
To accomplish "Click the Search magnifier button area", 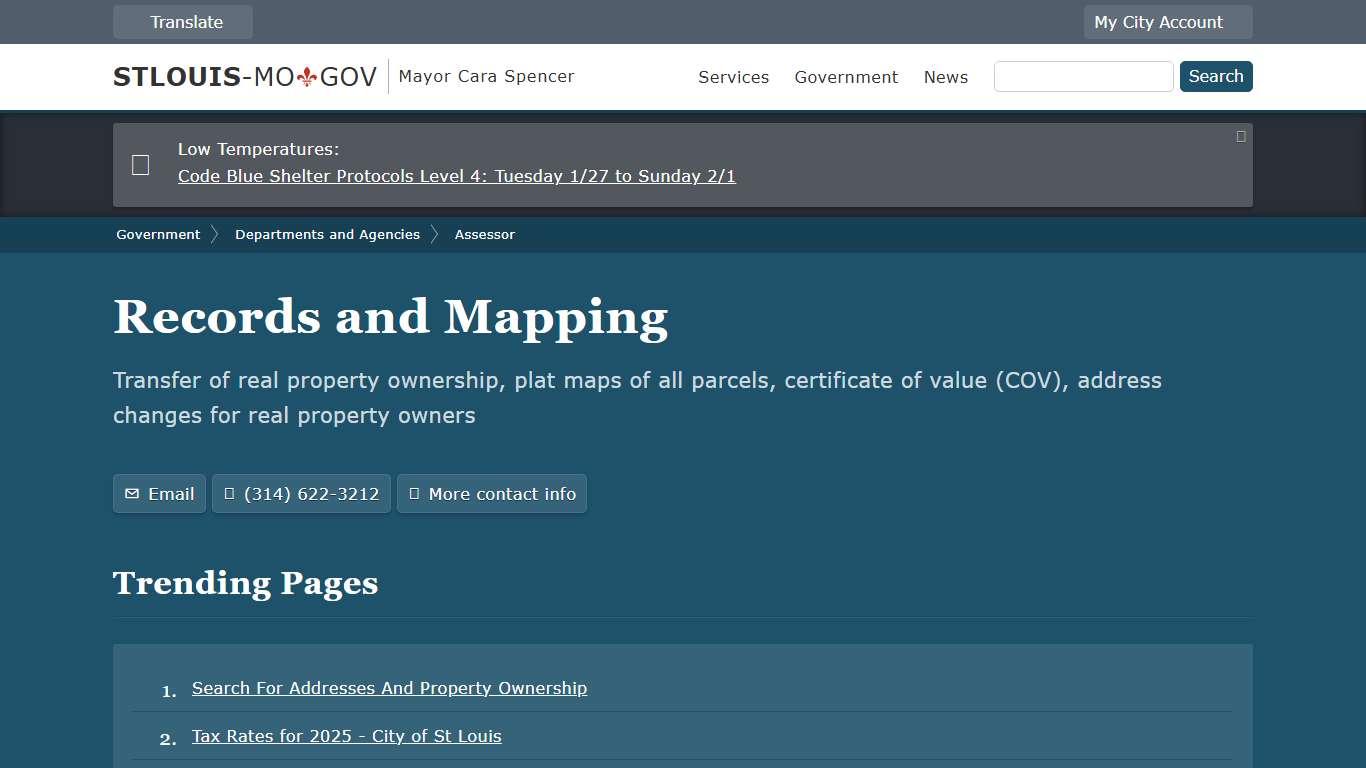I will pyautogui.click(x=1216, y=76).
